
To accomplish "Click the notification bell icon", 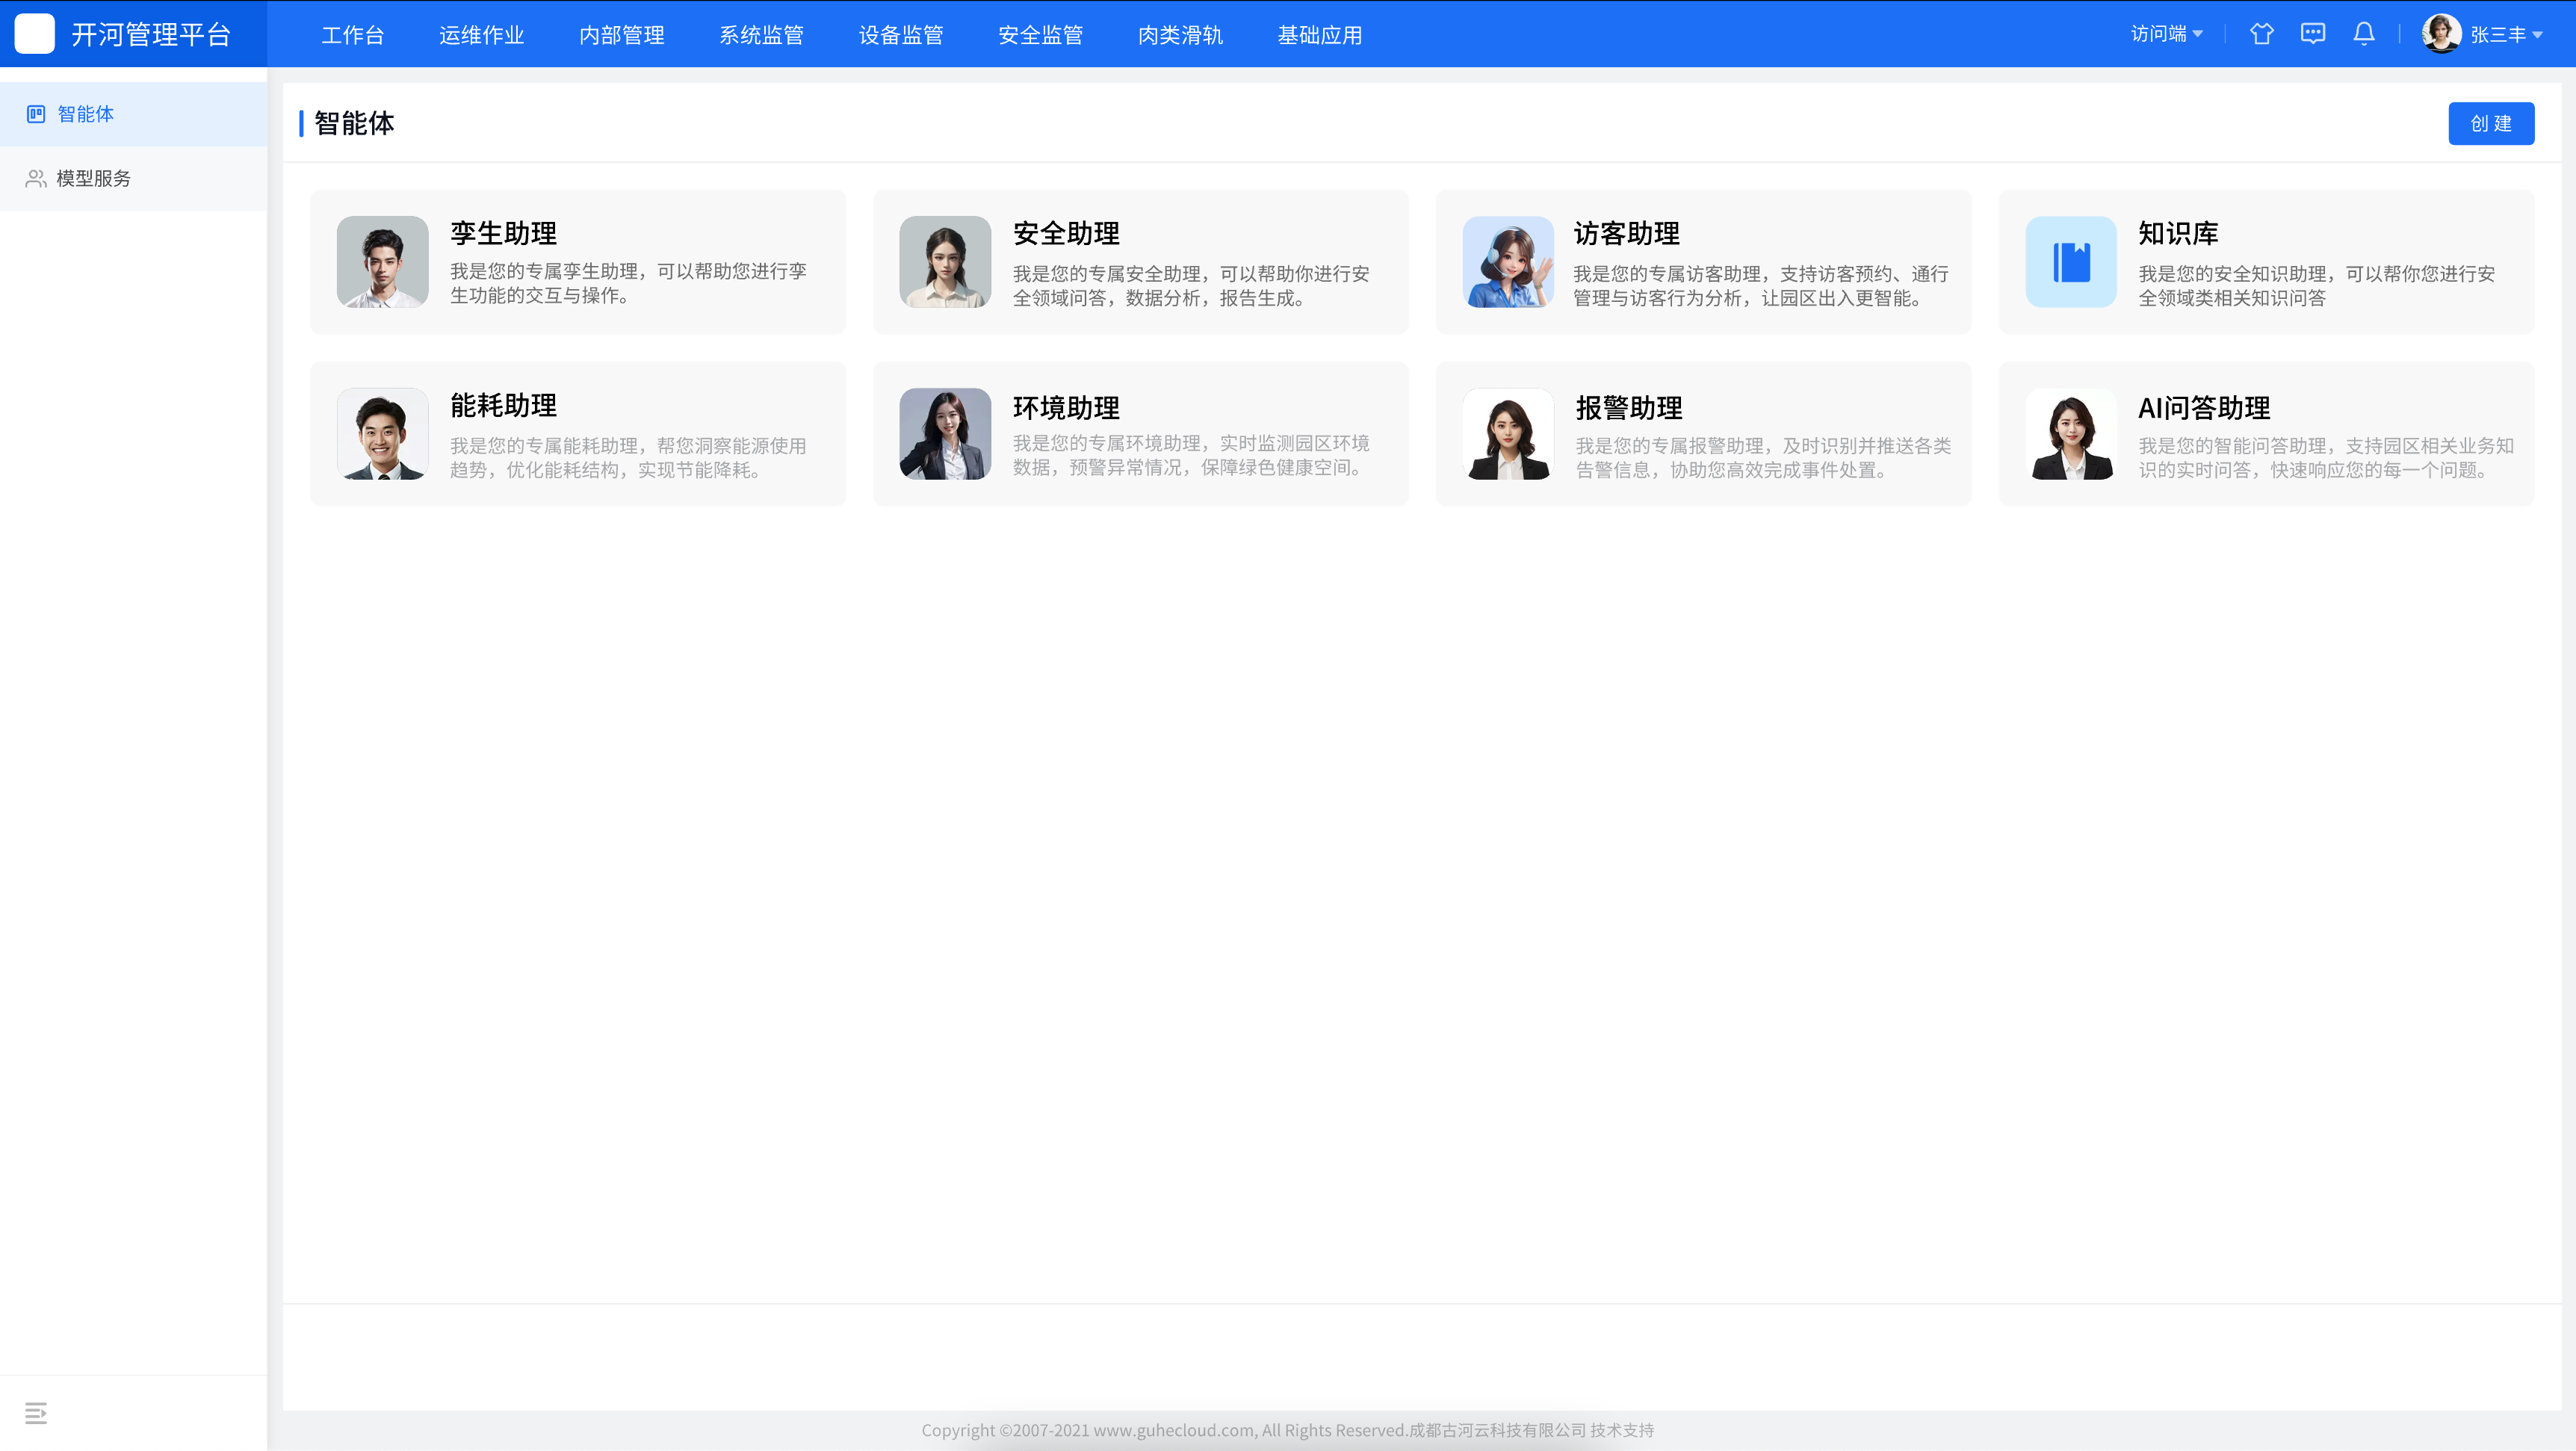I will pyautogui.click(x=2363, y=34).
